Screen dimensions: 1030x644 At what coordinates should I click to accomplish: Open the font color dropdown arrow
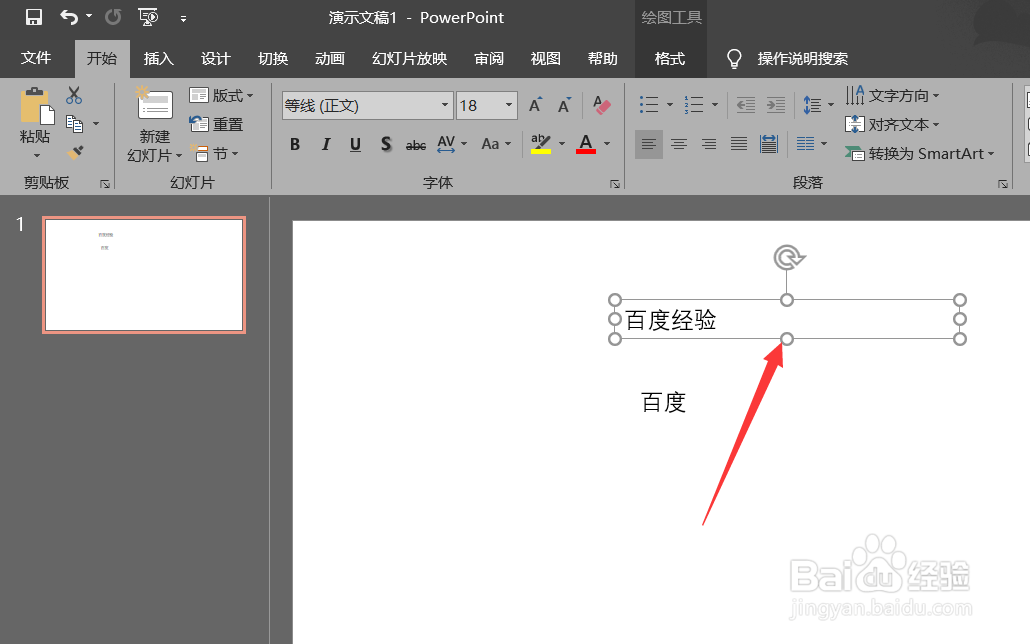tap(607, 144)
